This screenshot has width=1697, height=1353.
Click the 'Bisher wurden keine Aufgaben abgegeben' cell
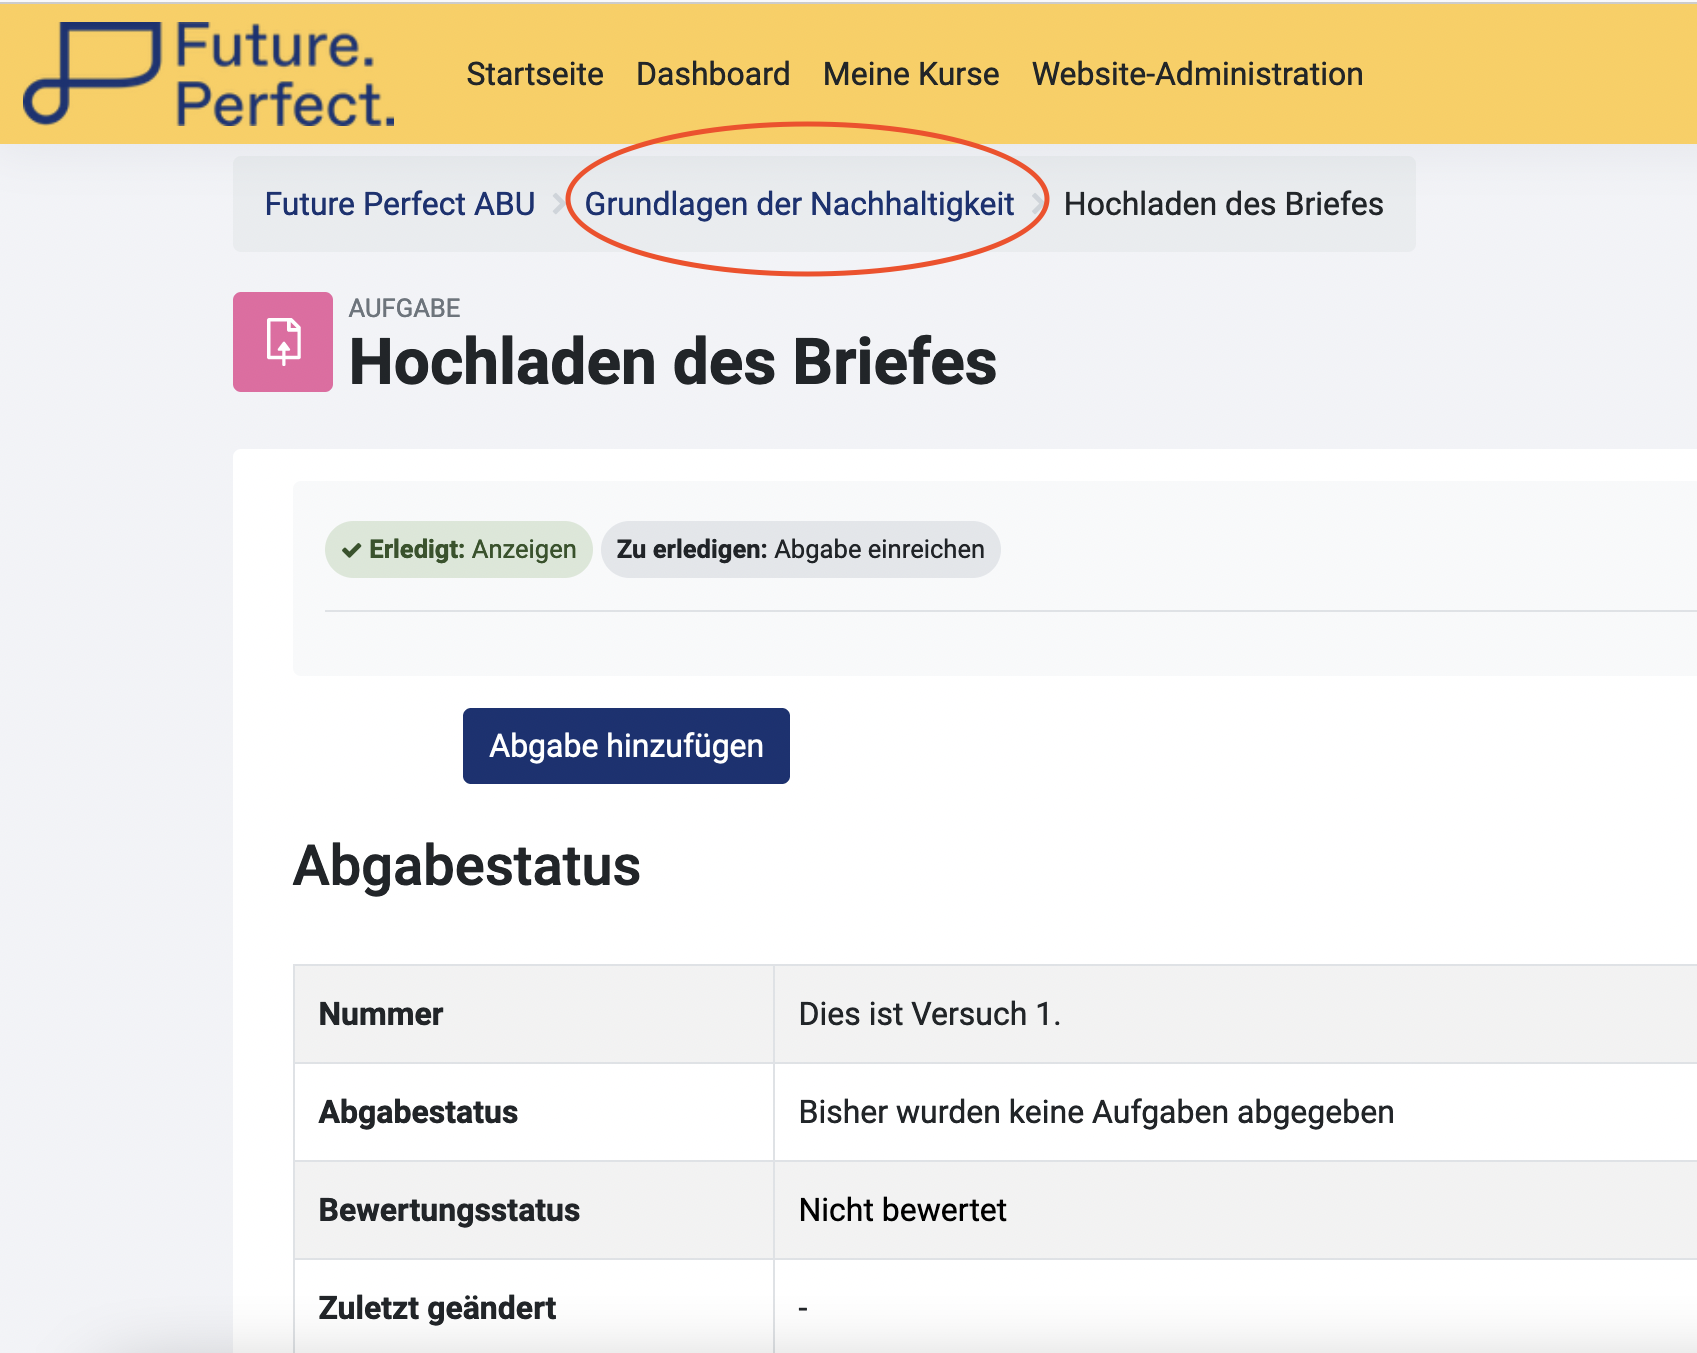pos(1096,1112)
